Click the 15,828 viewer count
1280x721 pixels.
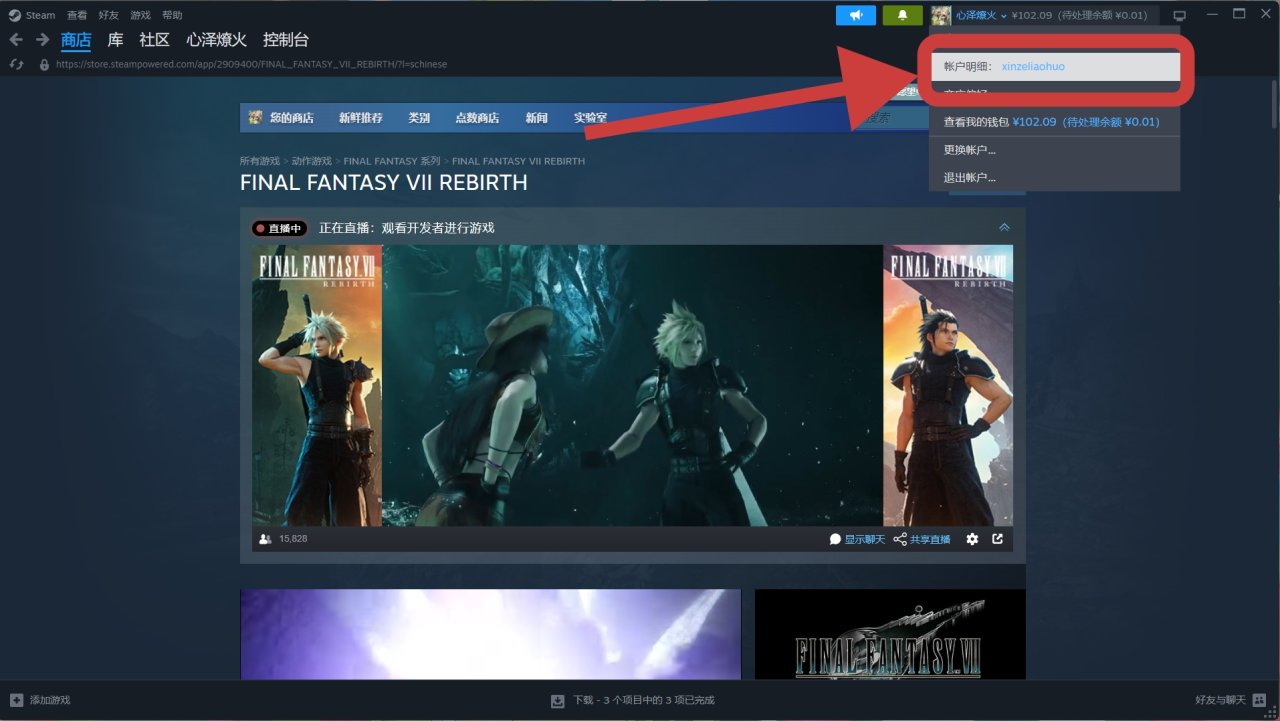pyautogui.click(x=293, y=539)
